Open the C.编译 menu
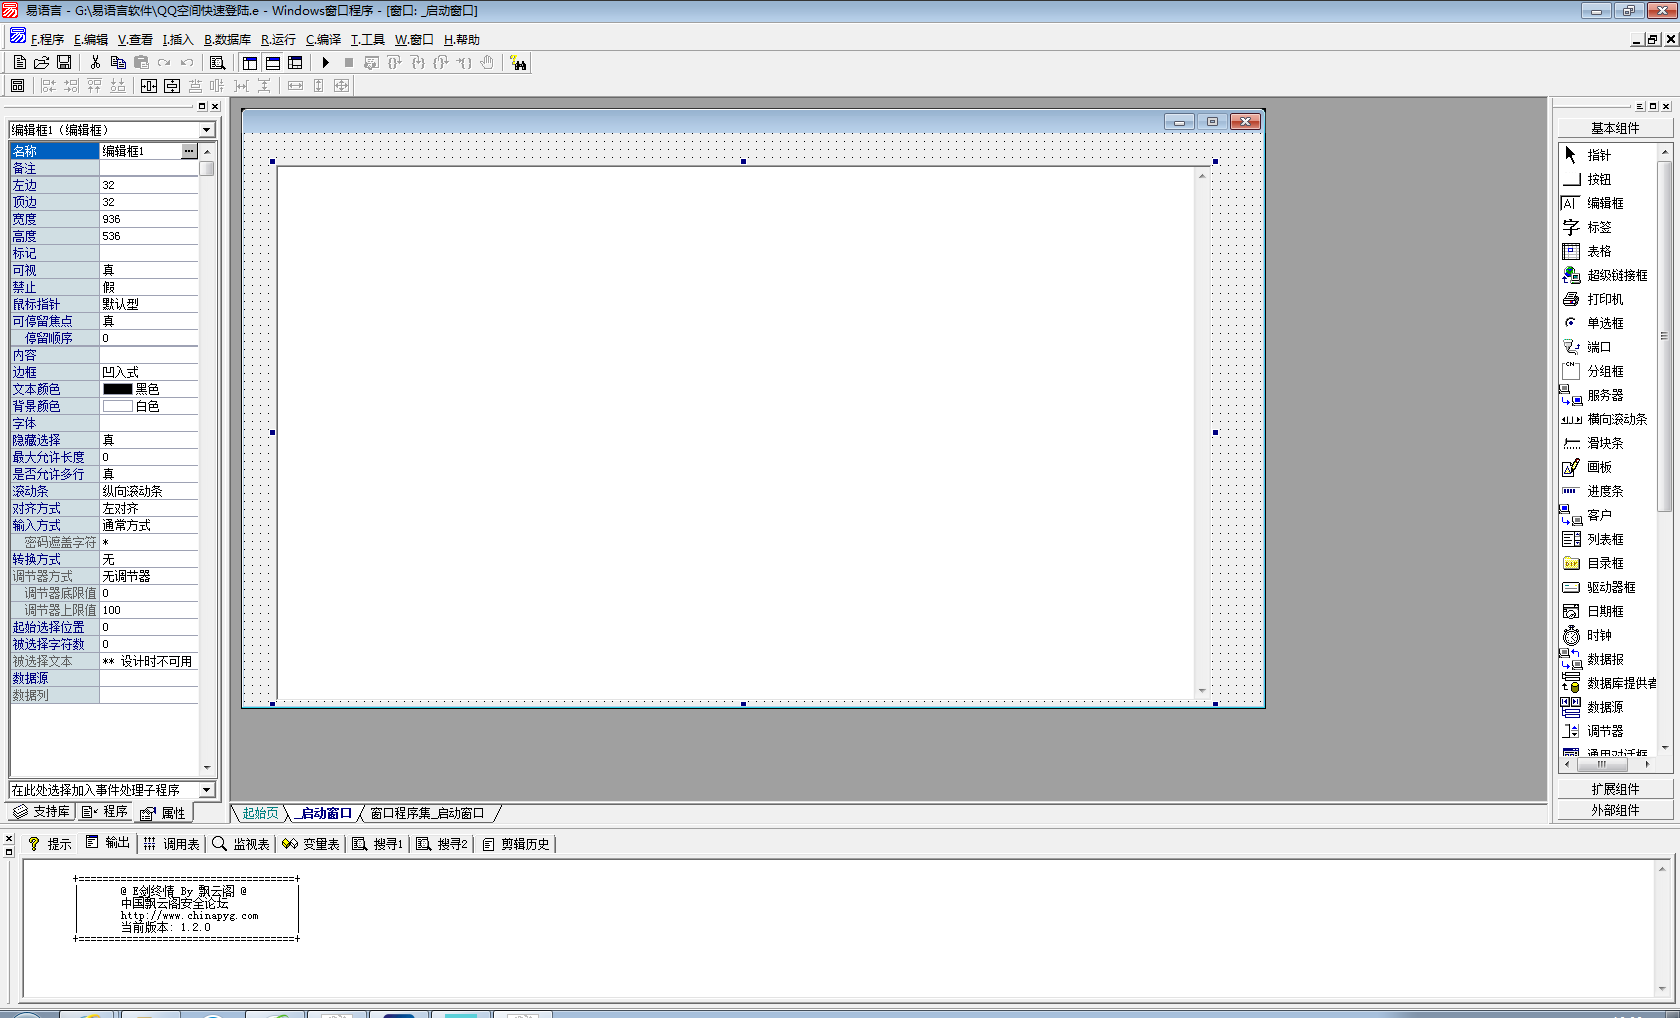The width and height of the screenshot is (1680, 1018). coord(323,40)
